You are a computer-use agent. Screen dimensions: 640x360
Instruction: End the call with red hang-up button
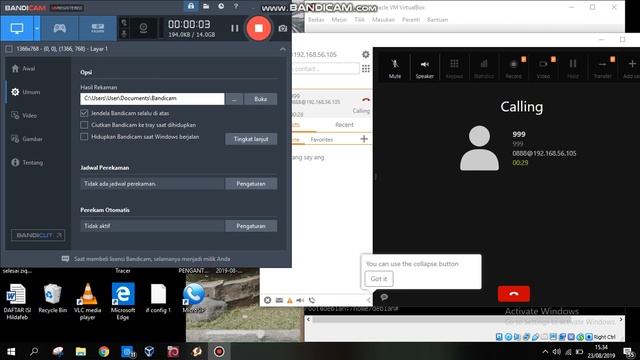pos(513,294)
